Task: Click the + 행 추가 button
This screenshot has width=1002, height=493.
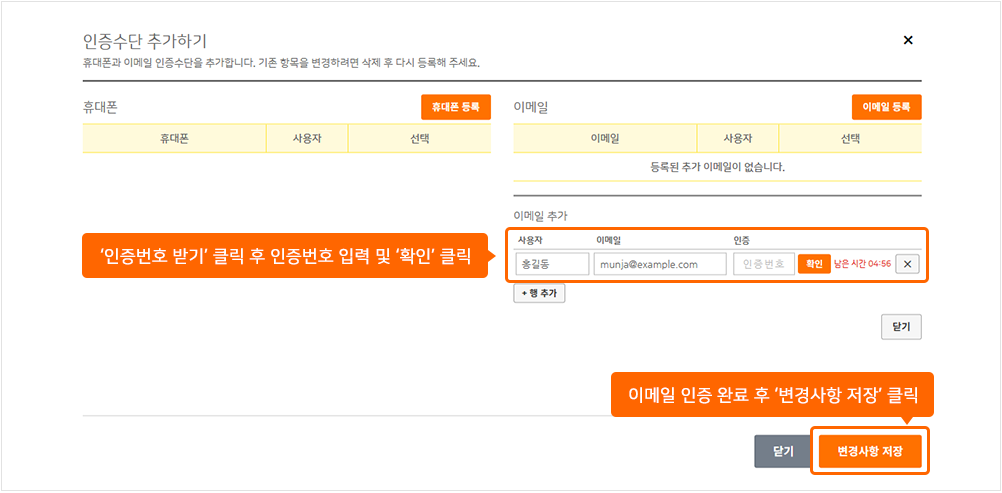Action: (539, 293)
